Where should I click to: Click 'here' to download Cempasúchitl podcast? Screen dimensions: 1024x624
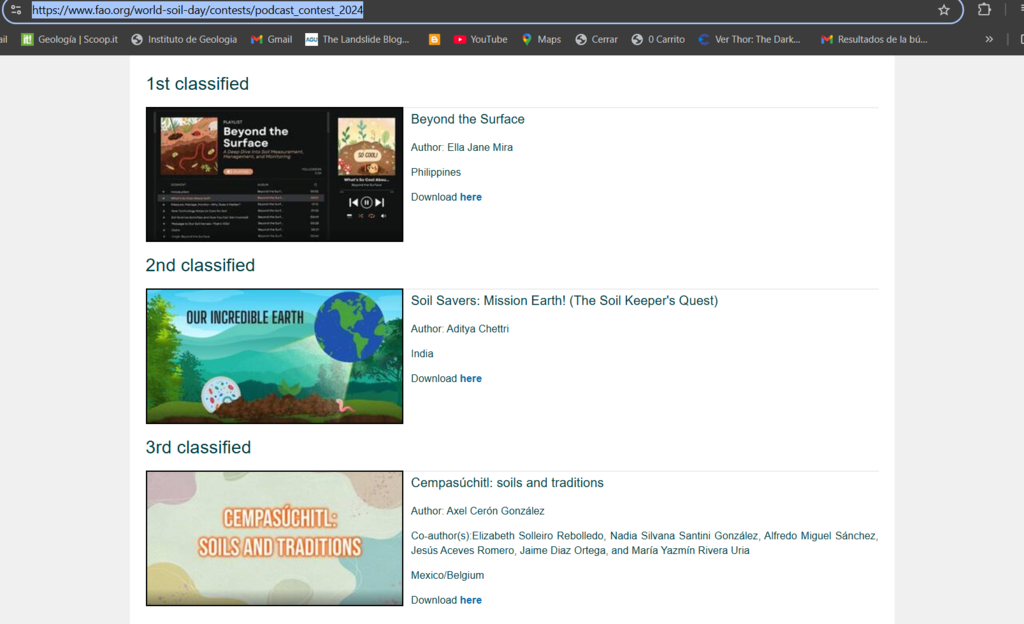(470, 600)
